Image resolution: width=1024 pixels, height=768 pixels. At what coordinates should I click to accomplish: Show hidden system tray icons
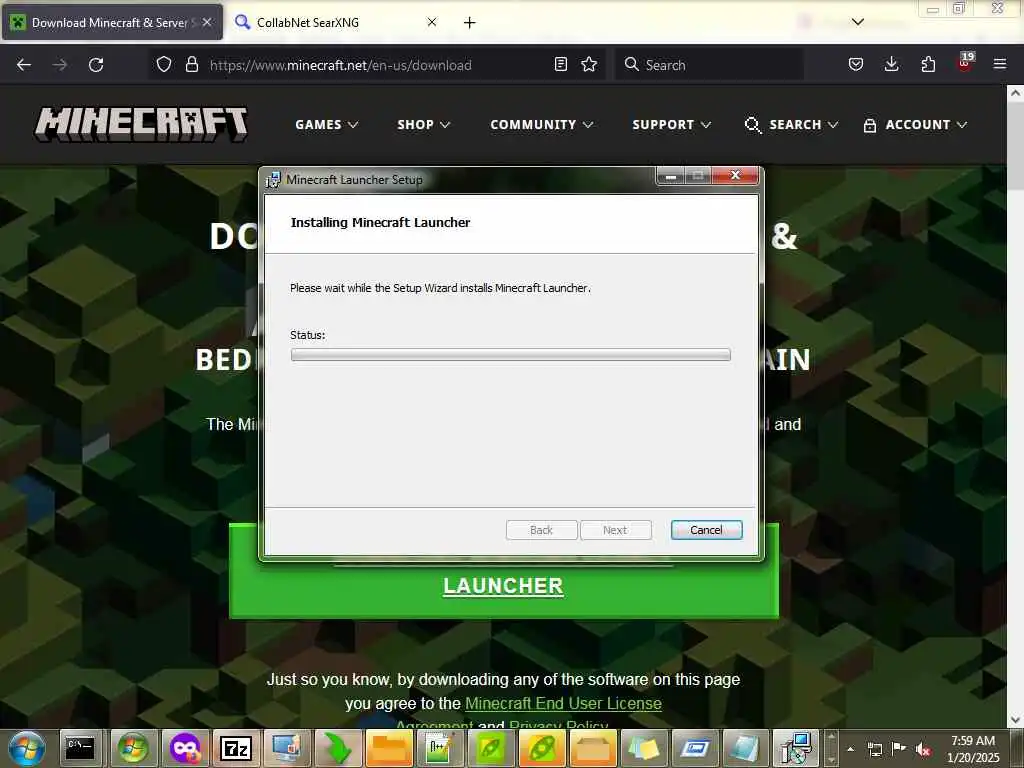coord(850,748)
